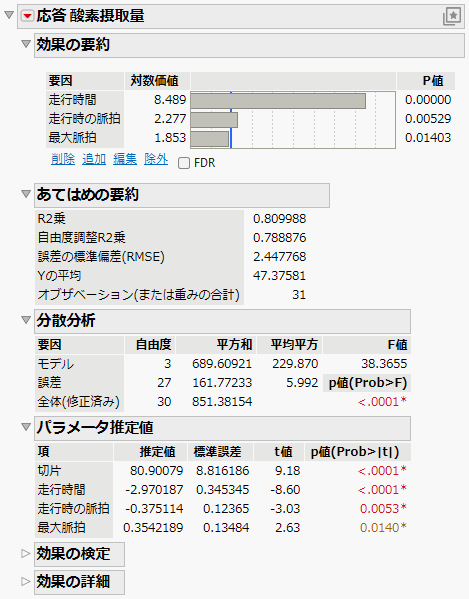Click the P value 0.00529
This screenshot has width=469, height=599.
point(428,119)
